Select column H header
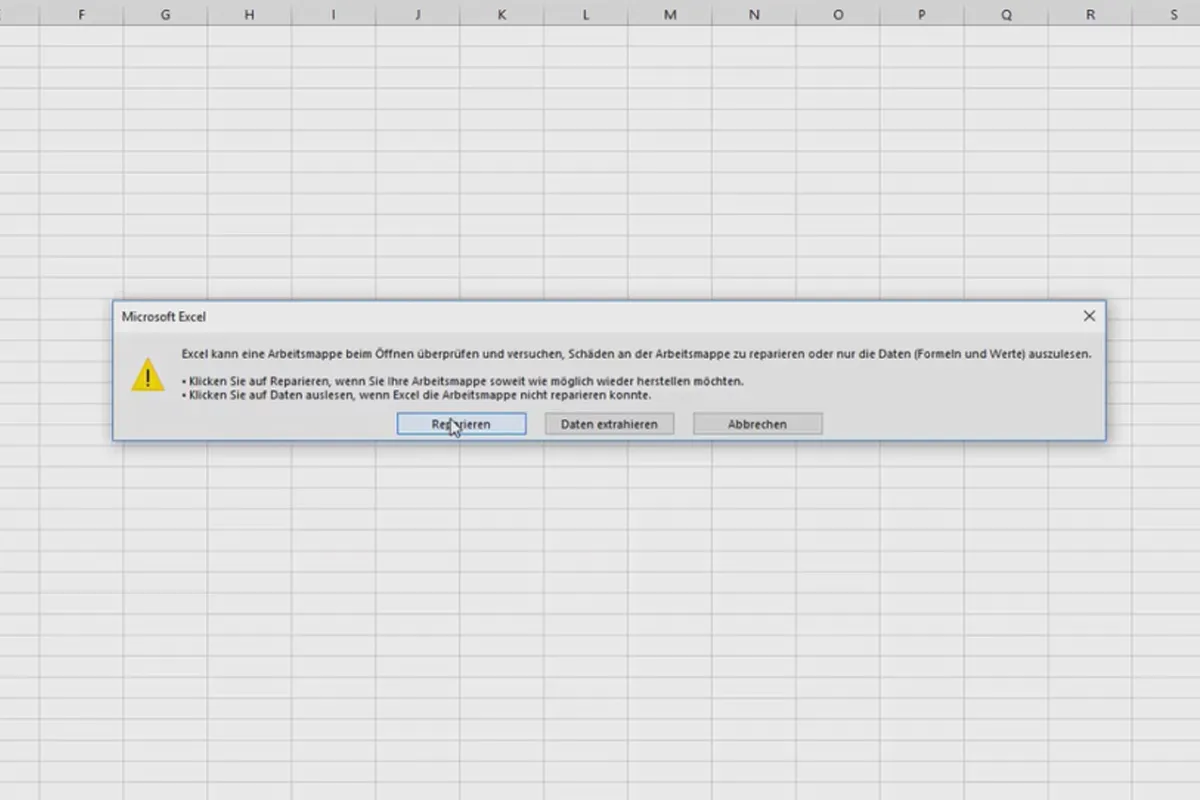This screenshot has height=800, width=1200. point(249,15)
